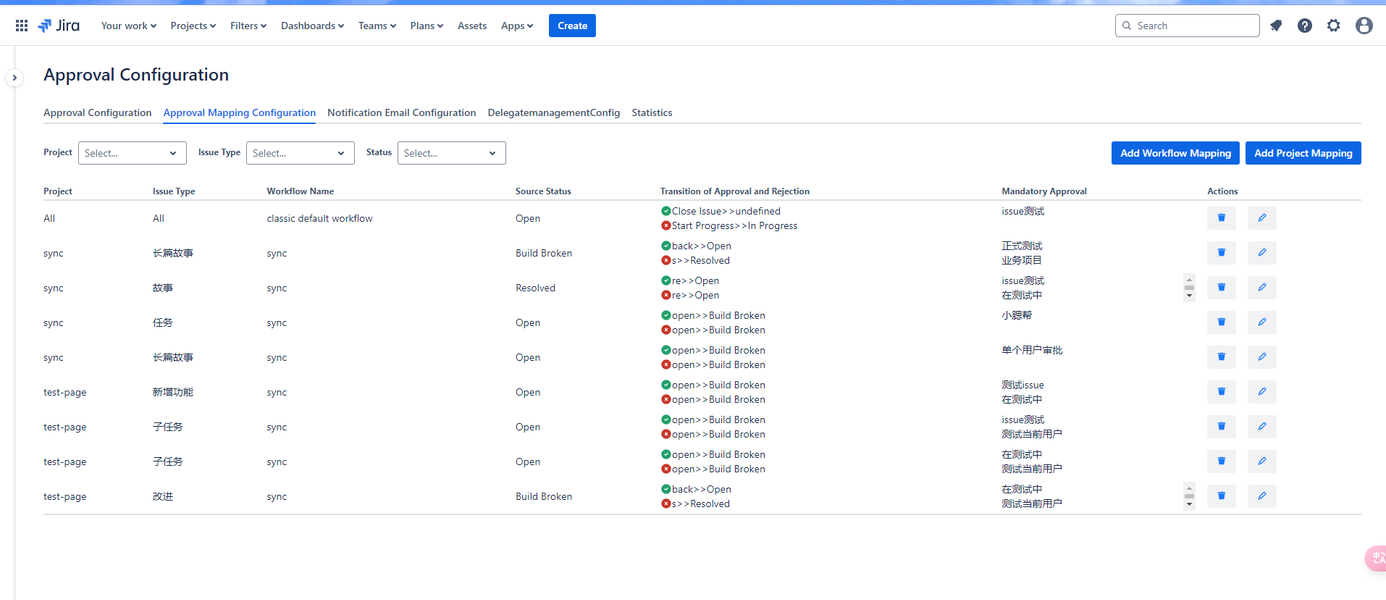Focus the Search input field
The image size is (1386, 600).
pyautogui.click(x=1187, y=26)
